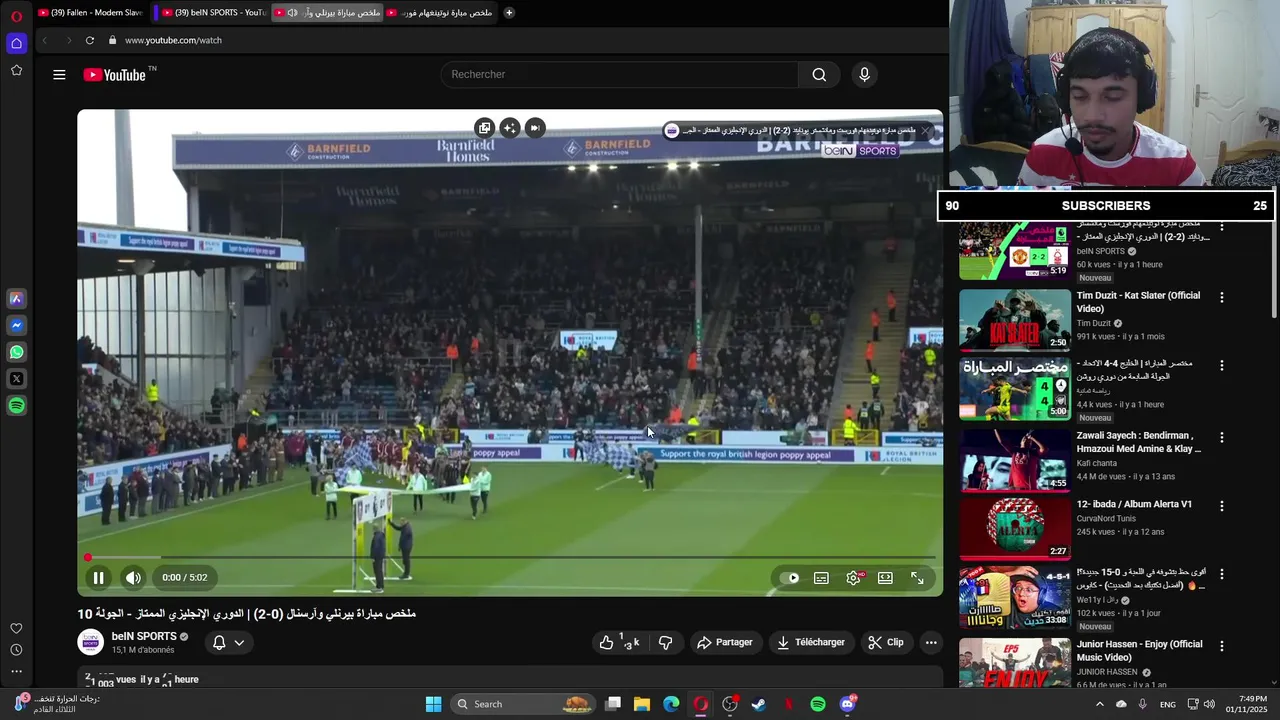Viewport: 1280px width, 720px height.
Task: Open Discord from the taskbar
Action: (848, 704)
